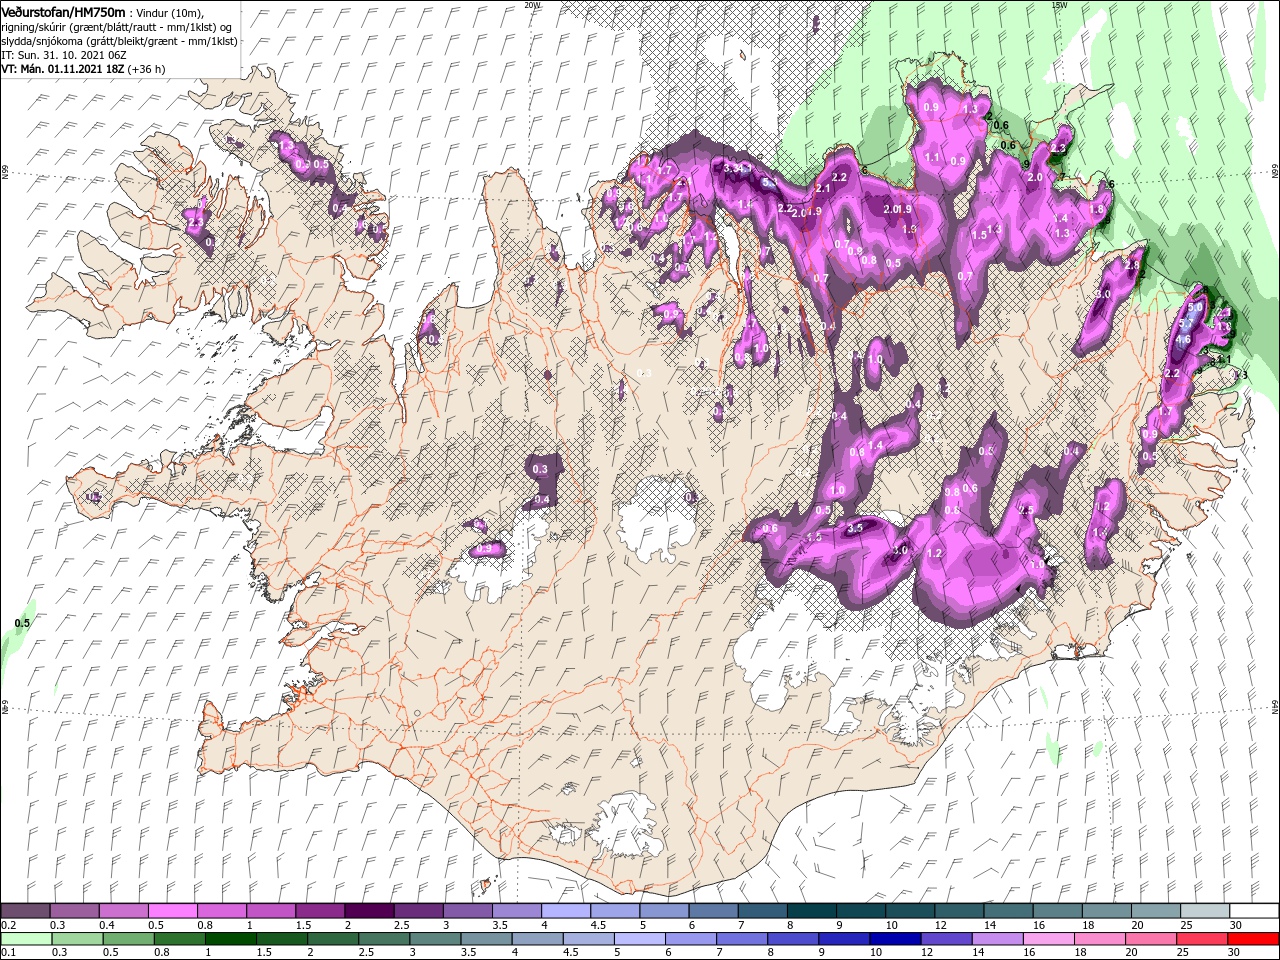The width and height of the screenshot is (1280, 960).
Task: Pick the rain scale swatch starting at 1.5
Action: tap(282, 939)
